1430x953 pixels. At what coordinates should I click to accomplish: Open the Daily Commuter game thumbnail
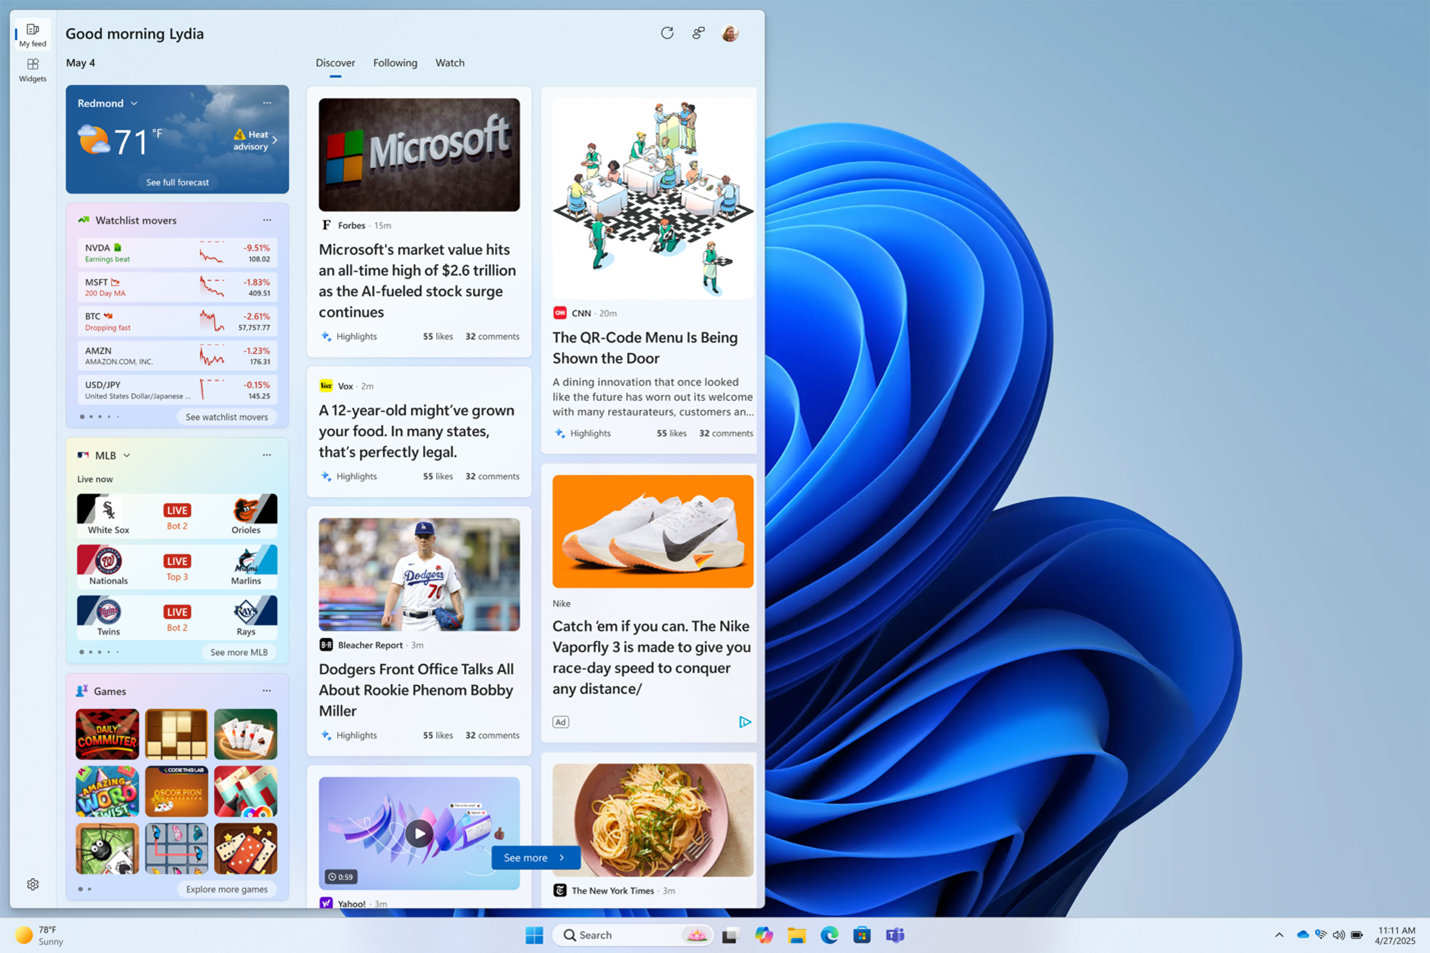tap(107, 733)
